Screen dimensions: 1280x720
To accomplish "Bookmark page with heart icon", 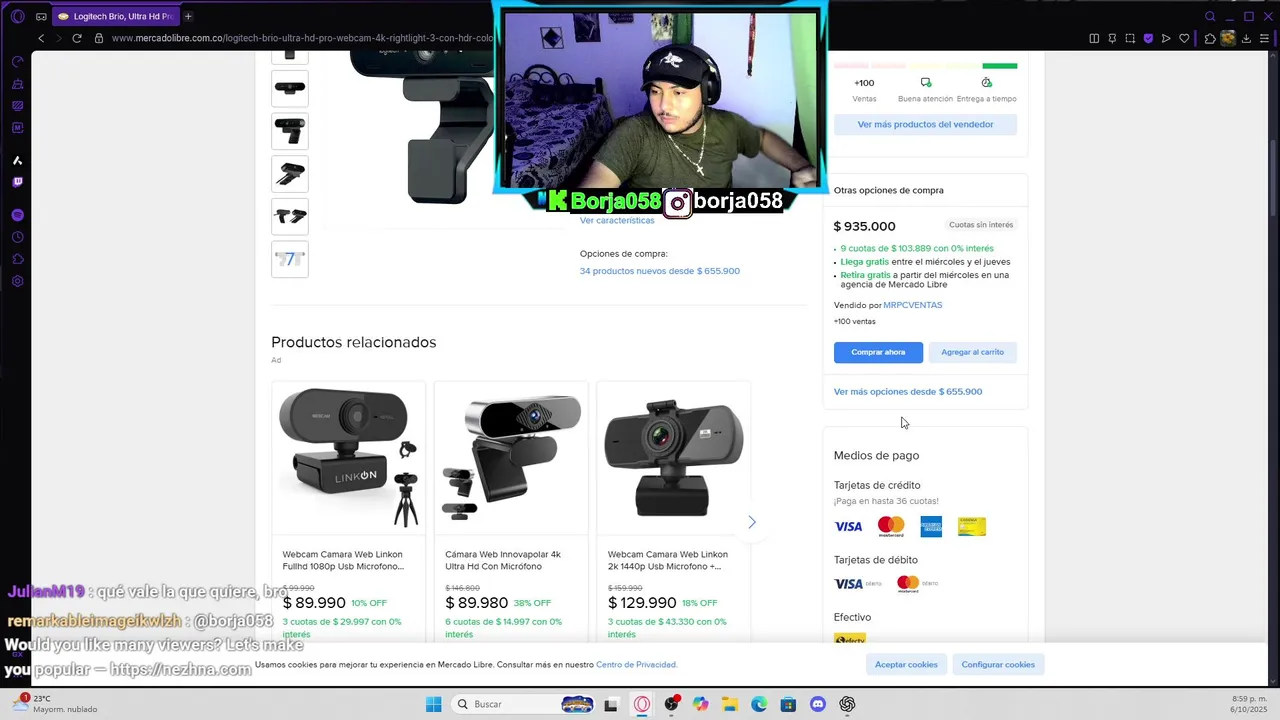I will pyautogui.click(x=1184, y=38).
